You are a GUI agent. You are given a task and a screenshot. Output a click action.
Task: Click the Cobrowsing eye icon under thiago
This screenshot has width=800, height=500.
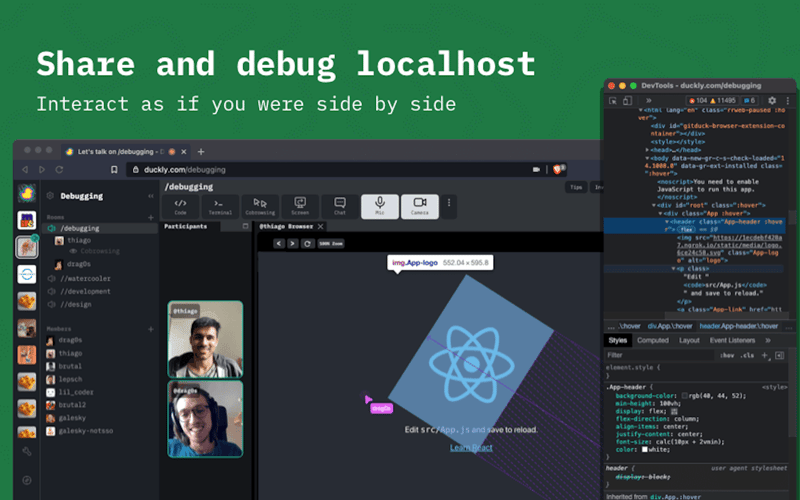[73, 251]
